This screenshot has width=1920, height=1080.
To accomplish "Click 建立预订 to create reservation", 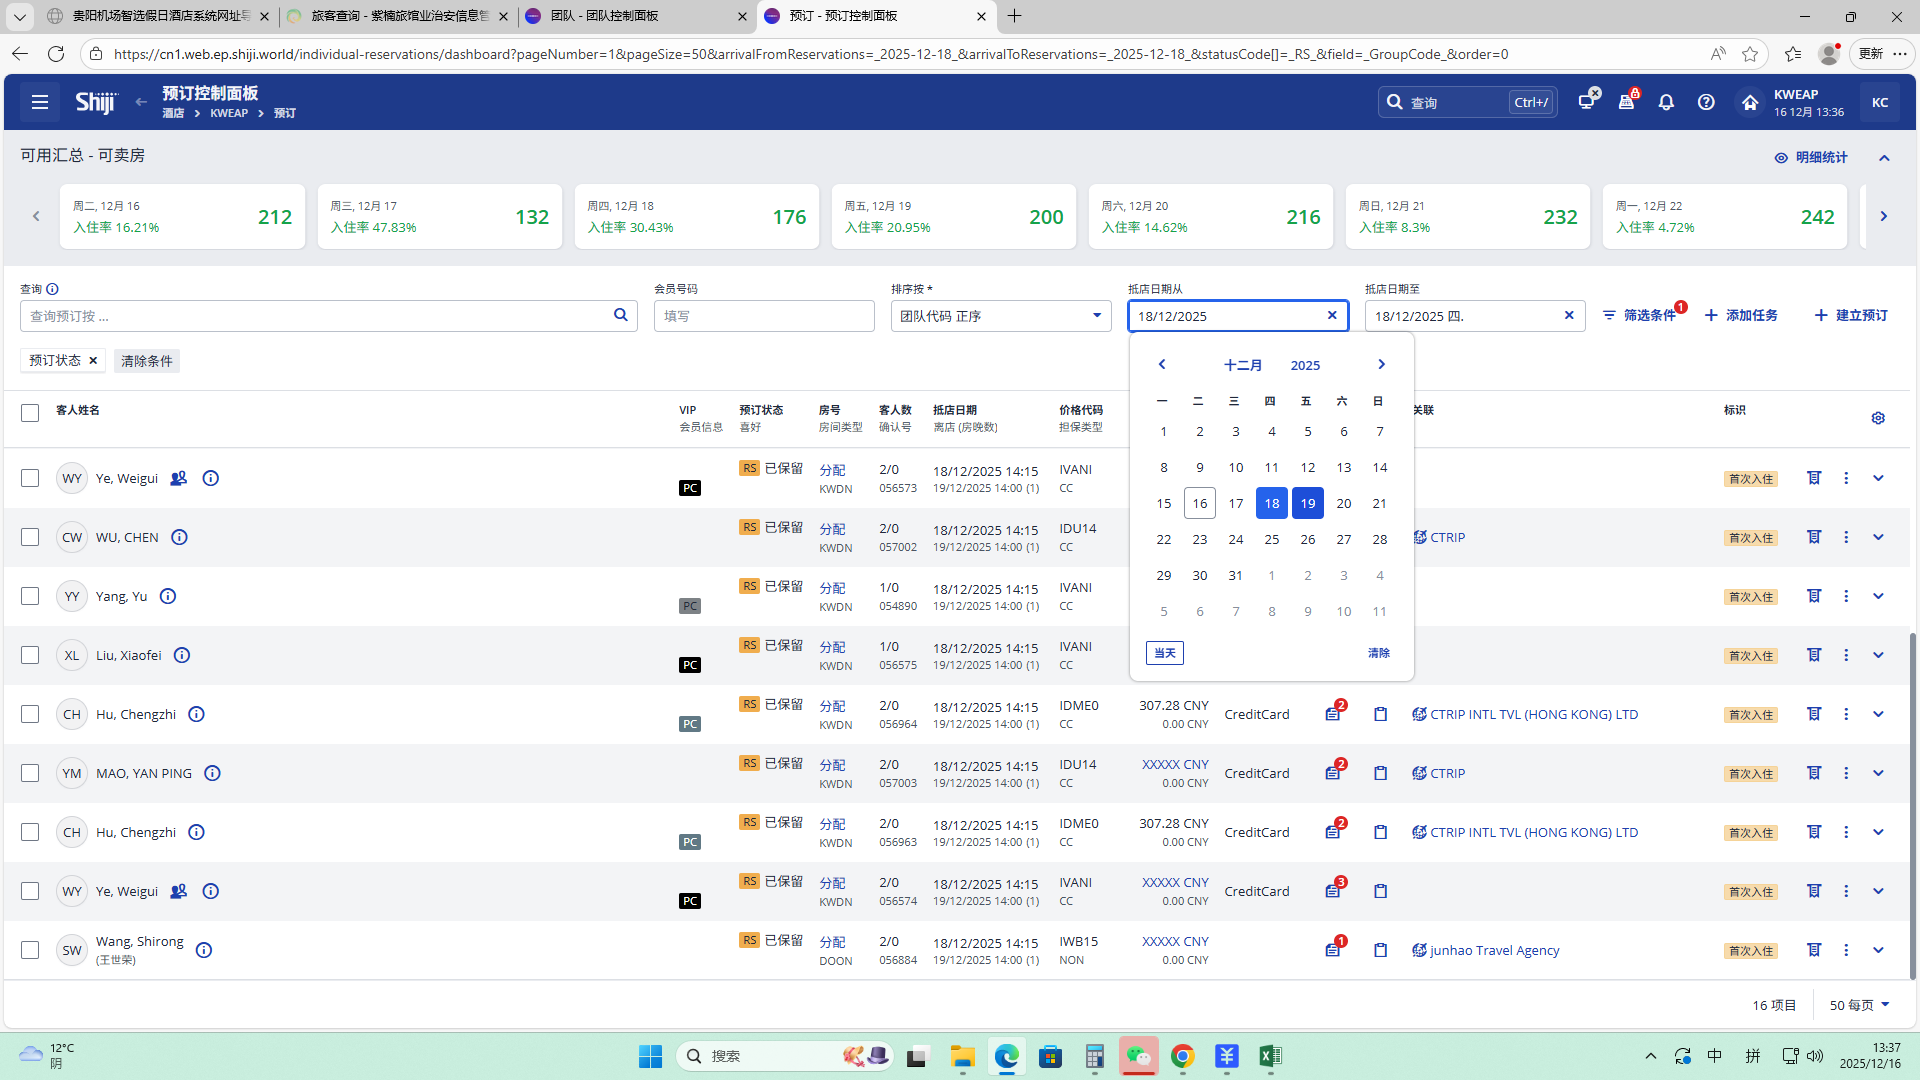I will pos(1850,315).
